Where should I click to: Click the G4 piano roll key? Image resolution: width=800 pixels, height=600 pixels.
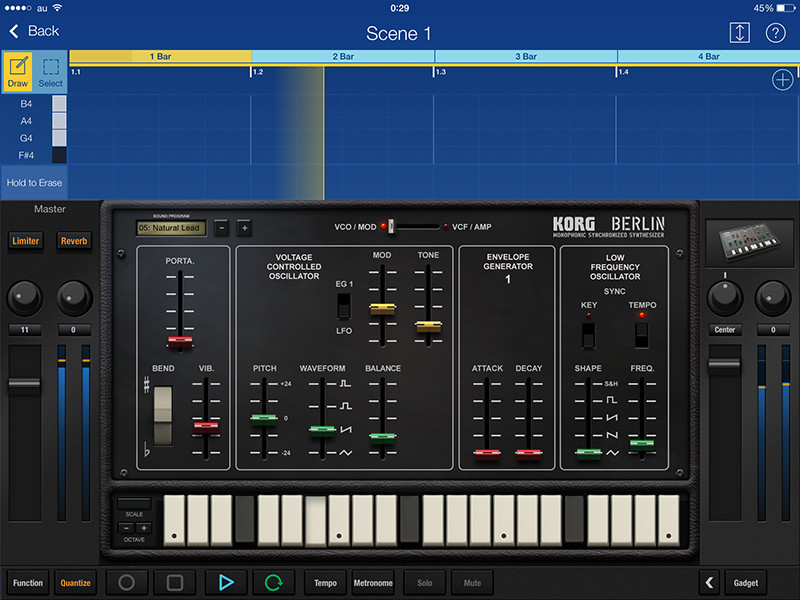pyautogui.click(x=59, y=138)
